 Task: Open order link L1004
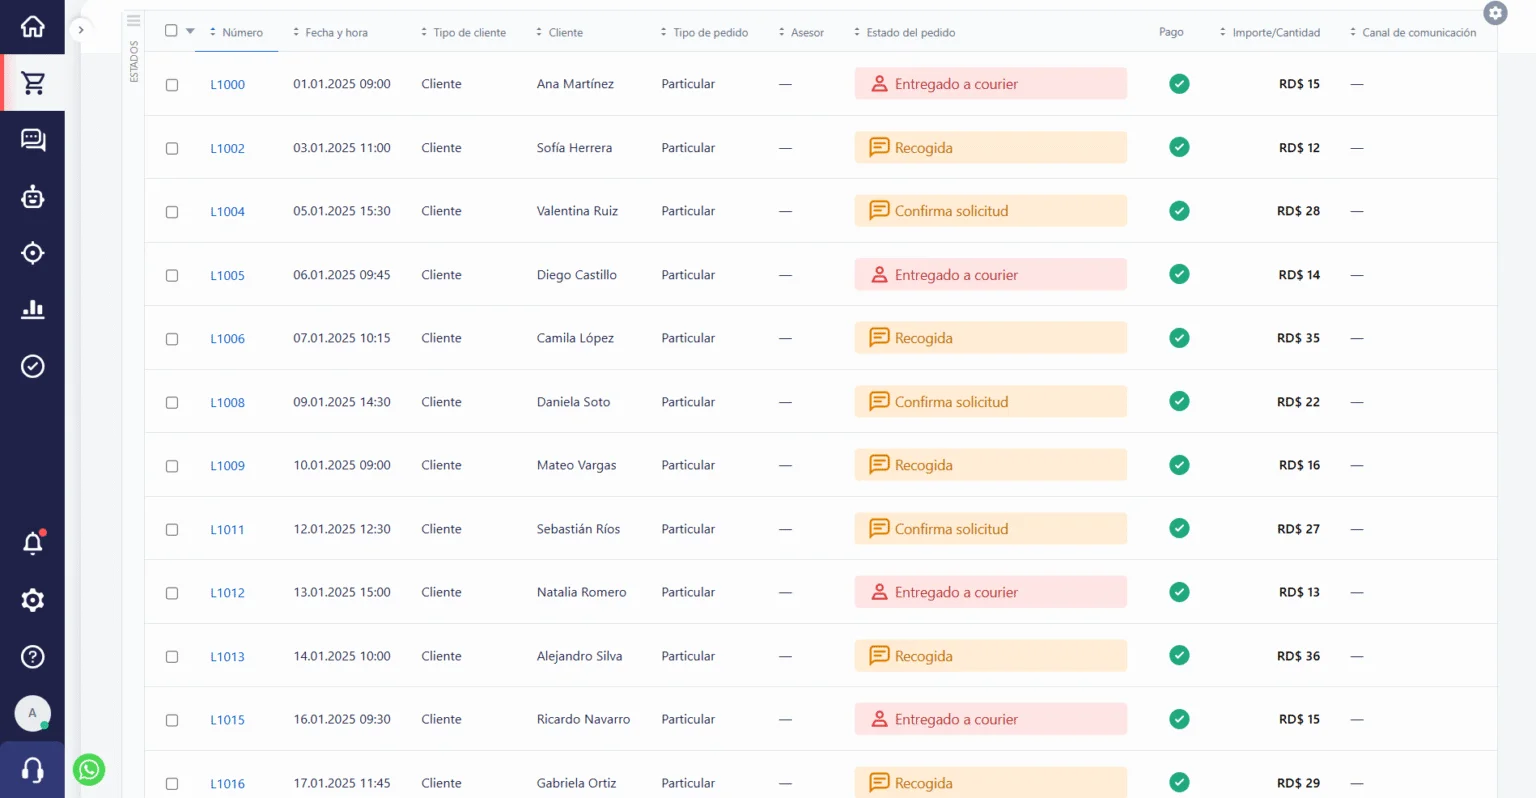[227, 212]
